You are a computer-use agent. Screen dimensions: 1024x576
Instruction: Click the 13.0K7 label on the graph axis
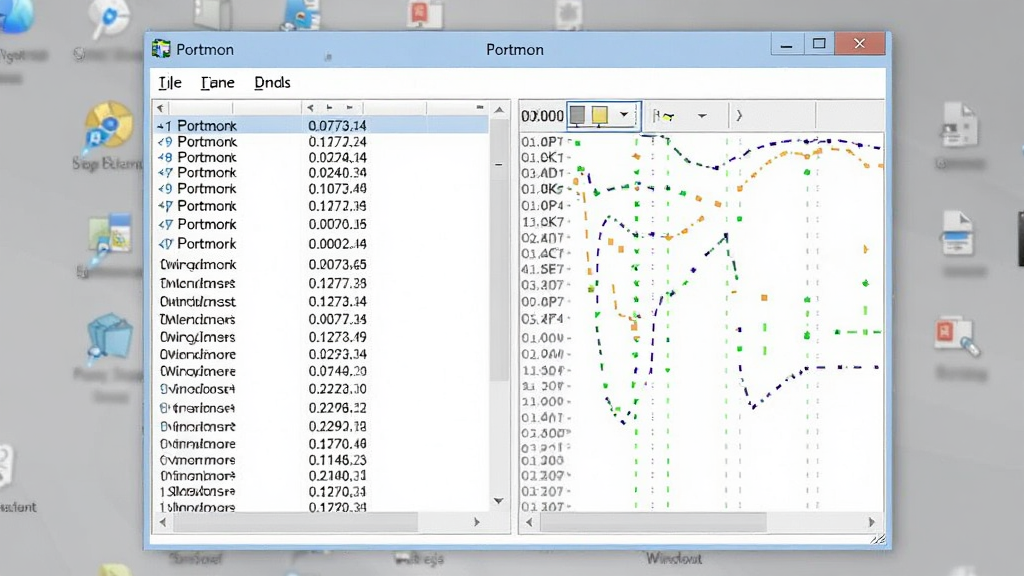[x=542, y=221]
